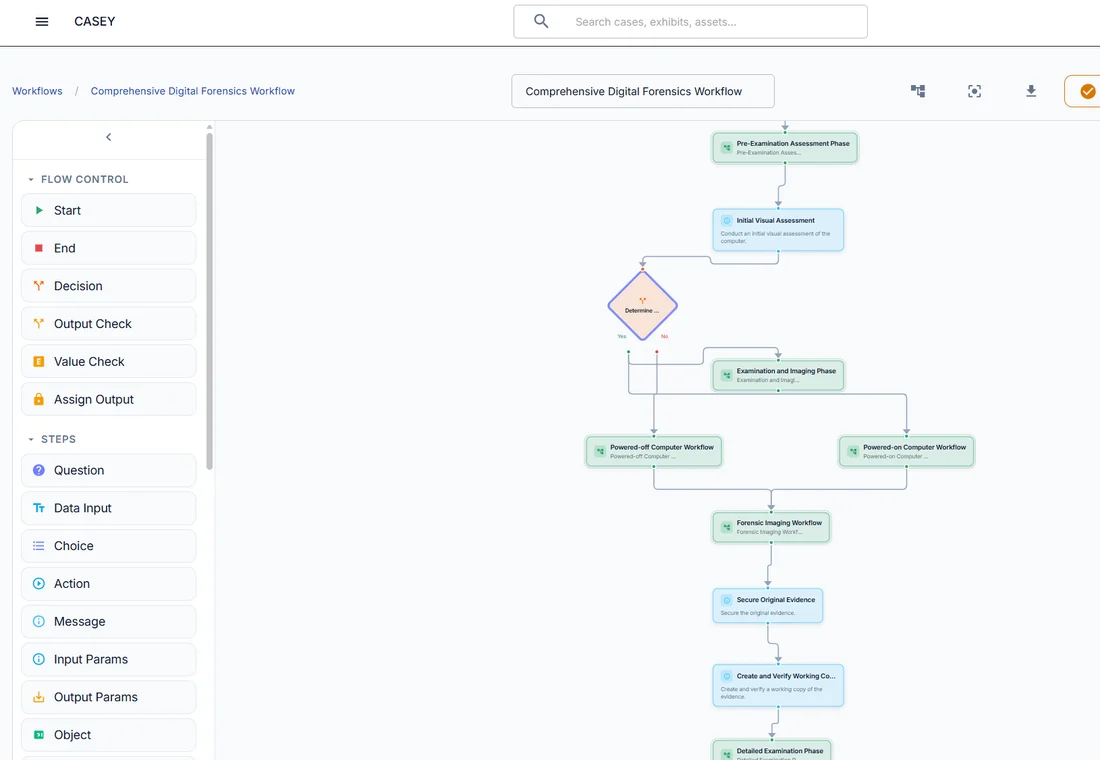Select the End palette item
This screenshot has height=760, width=1100.
point(109,248)
